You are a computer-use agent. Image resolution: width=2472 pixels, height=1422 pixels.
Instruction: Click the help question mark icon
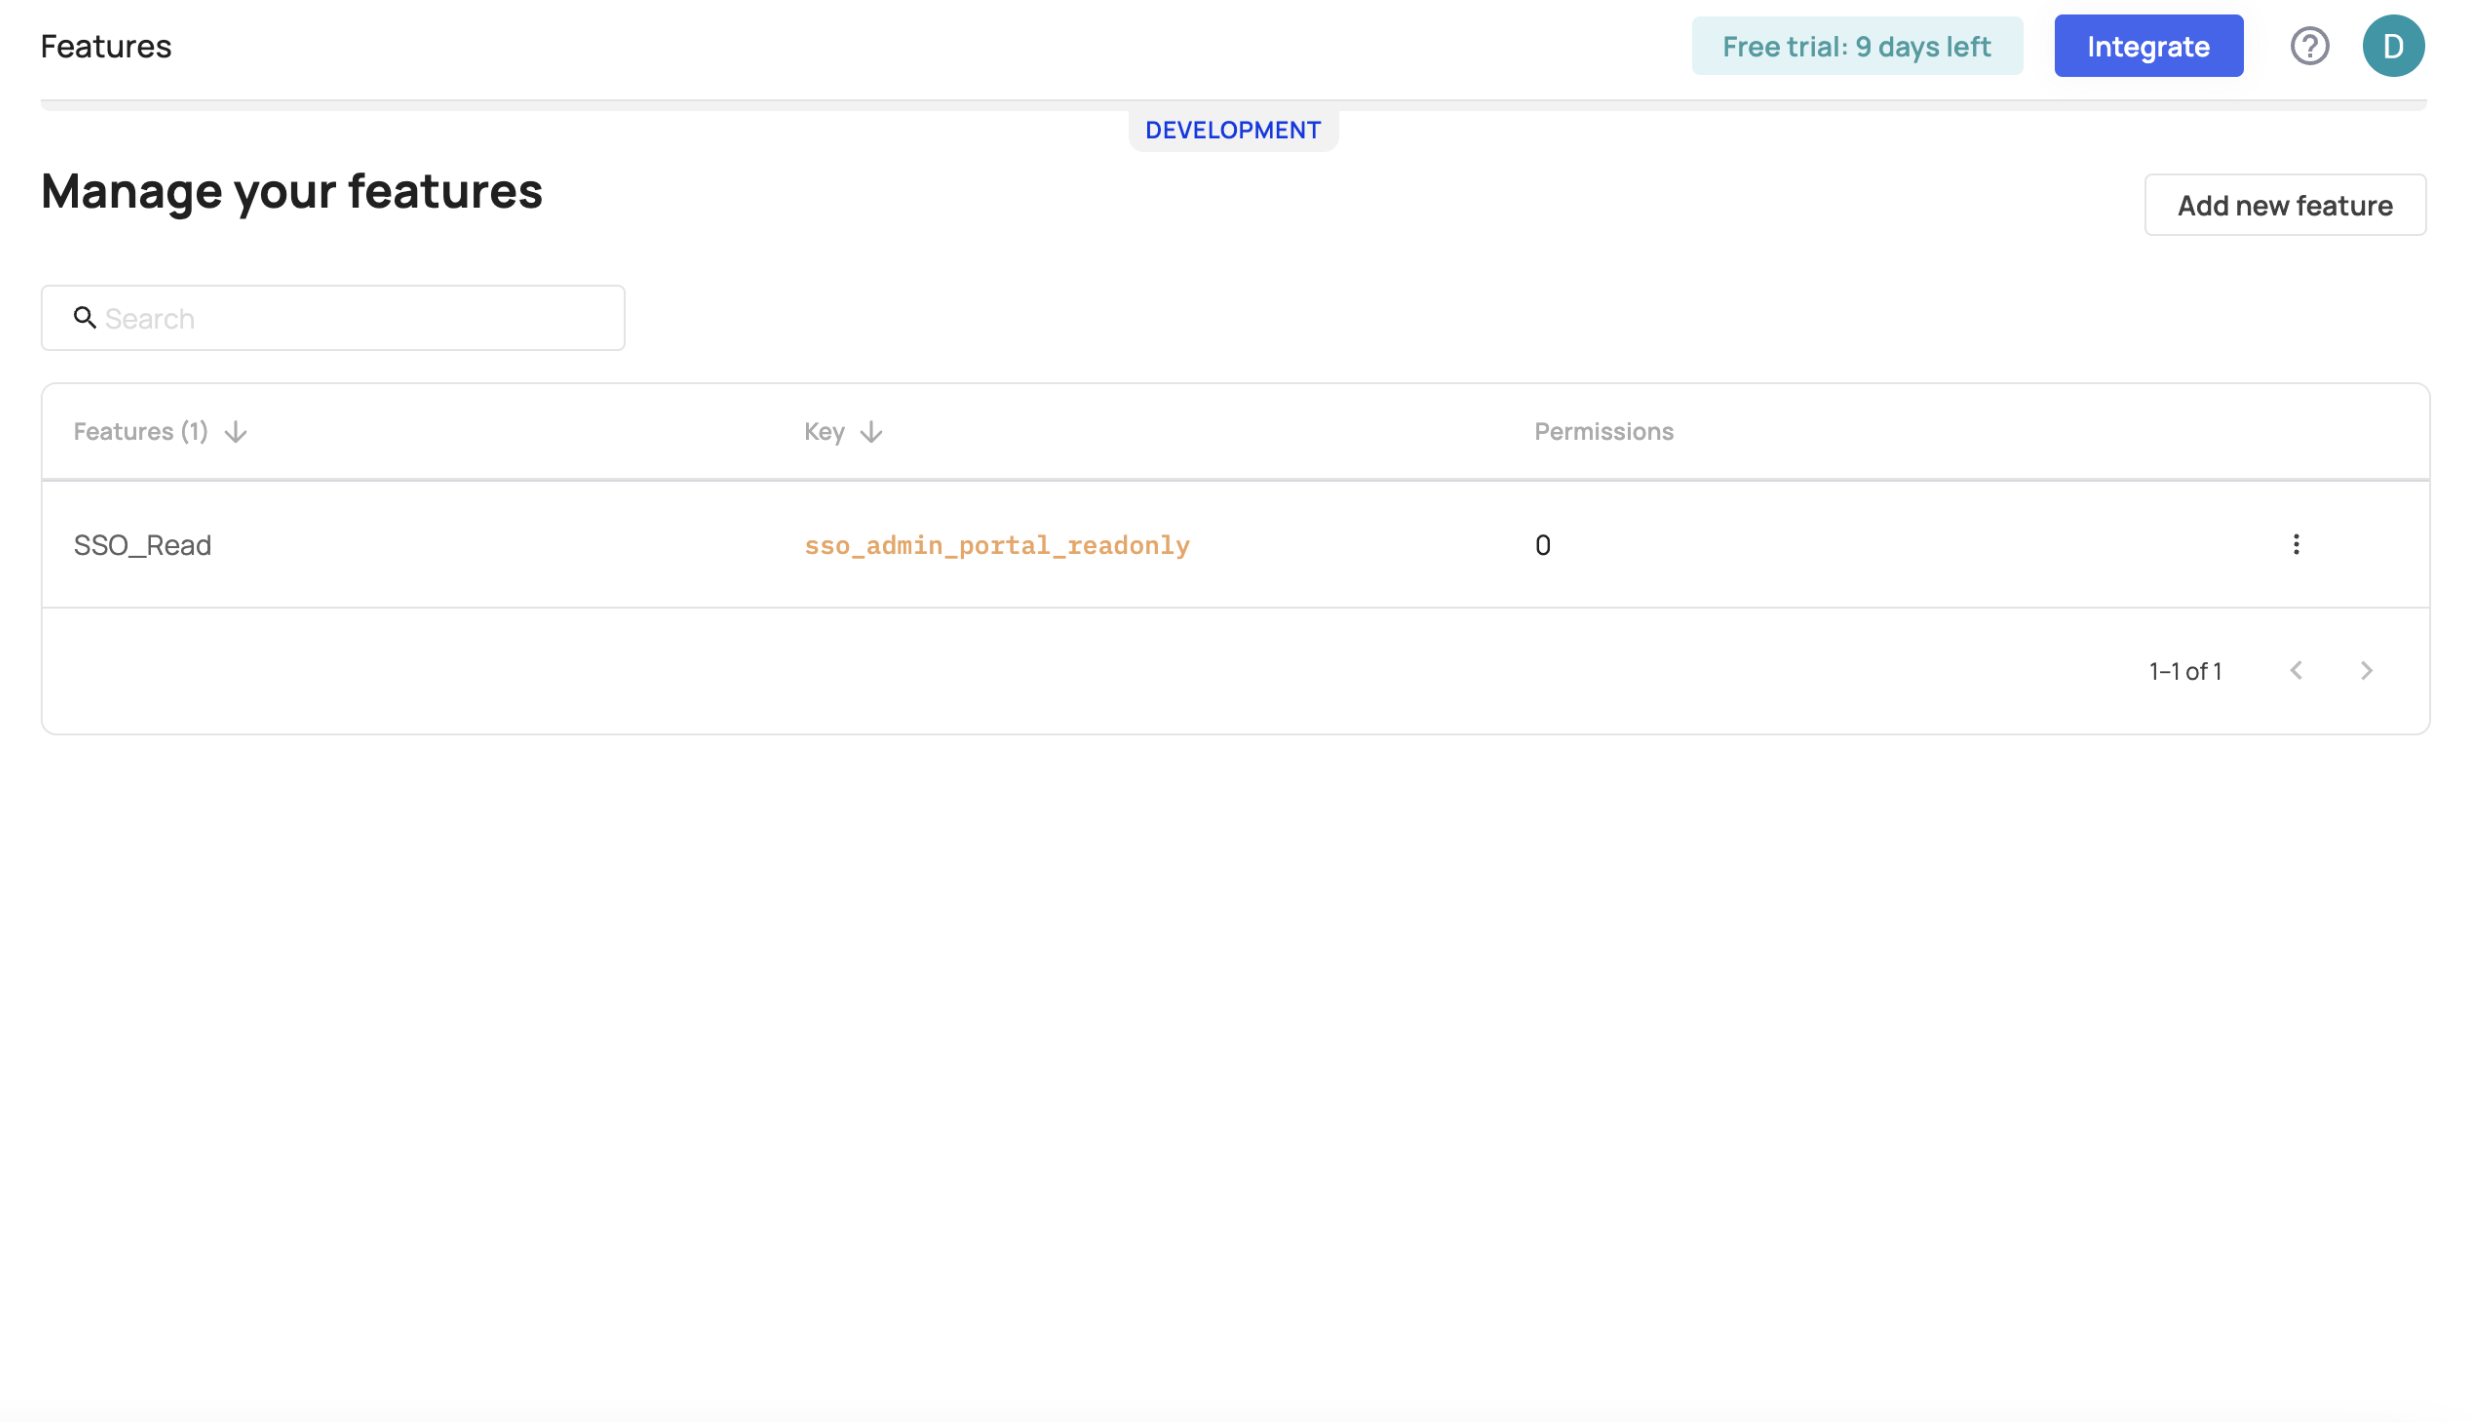click(x=2307, y=46)
